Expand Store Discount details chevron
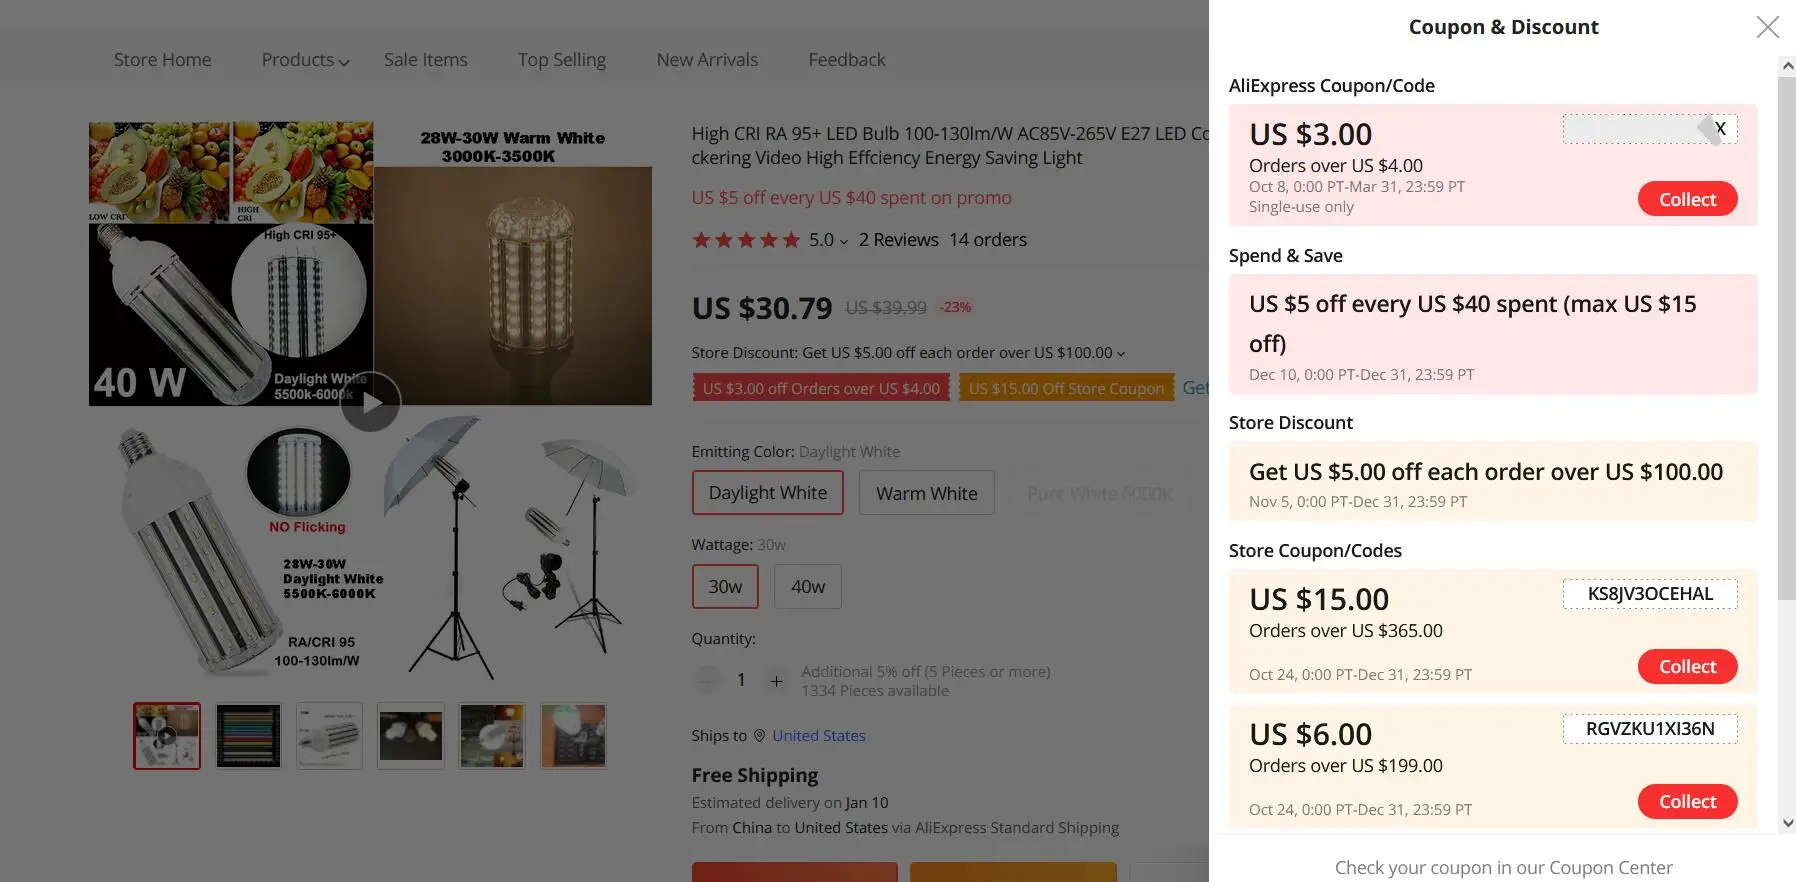 1121,354
